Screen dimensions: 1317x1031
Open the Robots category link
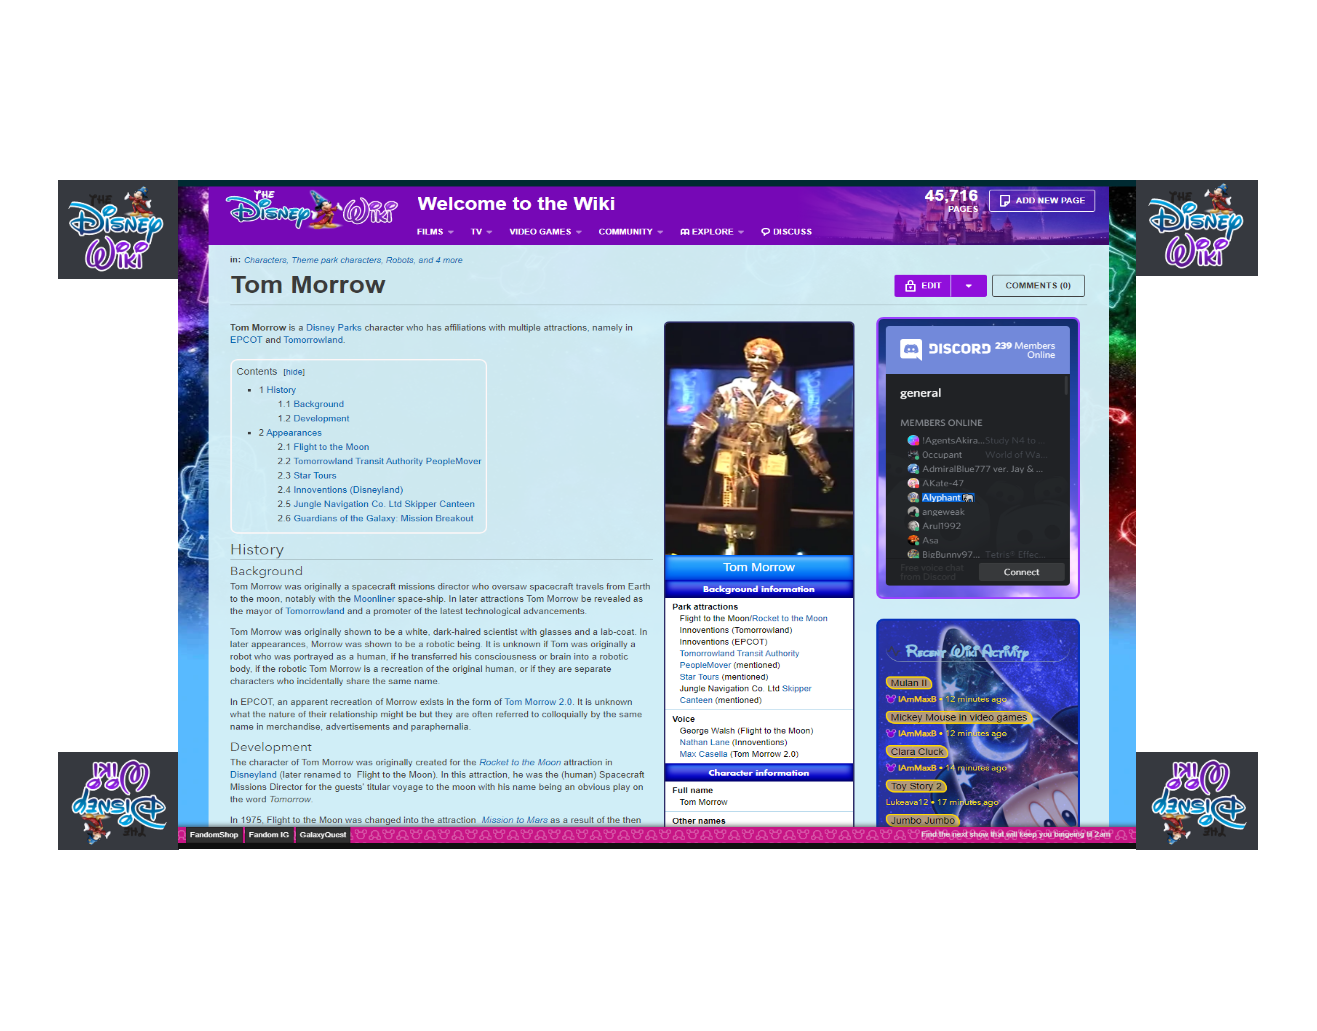400,260
